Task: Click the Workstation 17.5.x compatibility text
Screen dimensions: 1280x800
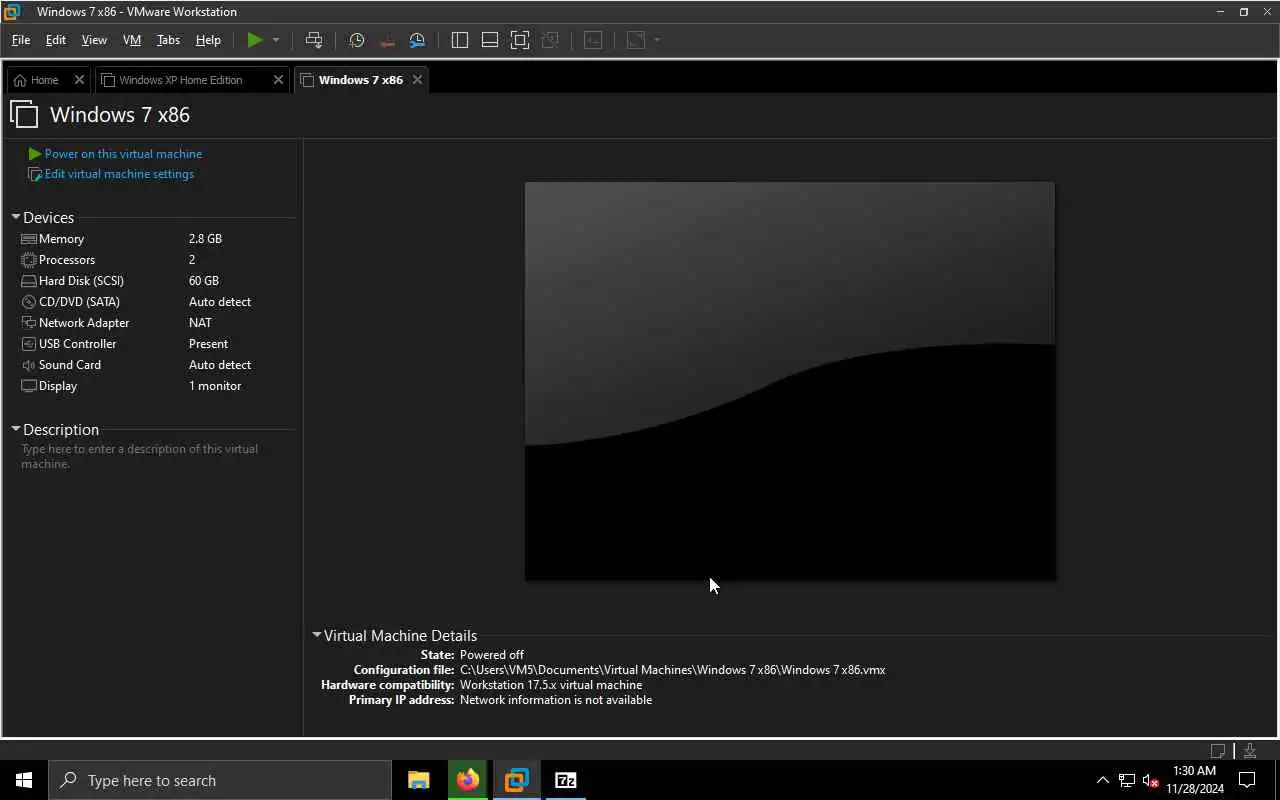Action: pyautogui.click(x=550, y=685)
